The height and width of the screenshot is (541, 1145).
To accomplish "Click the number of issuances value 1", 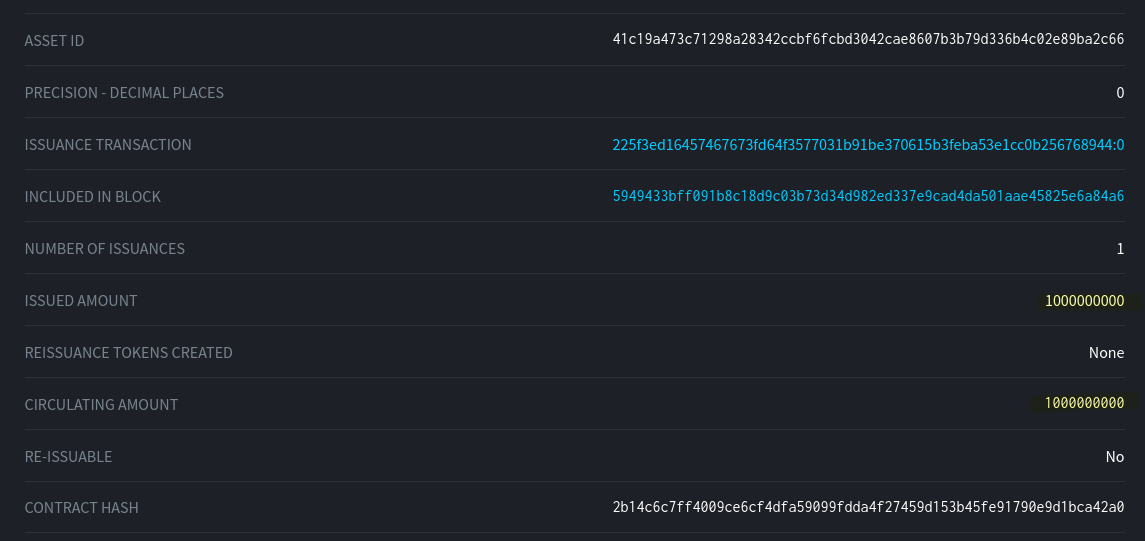I will pos(1120,249).
